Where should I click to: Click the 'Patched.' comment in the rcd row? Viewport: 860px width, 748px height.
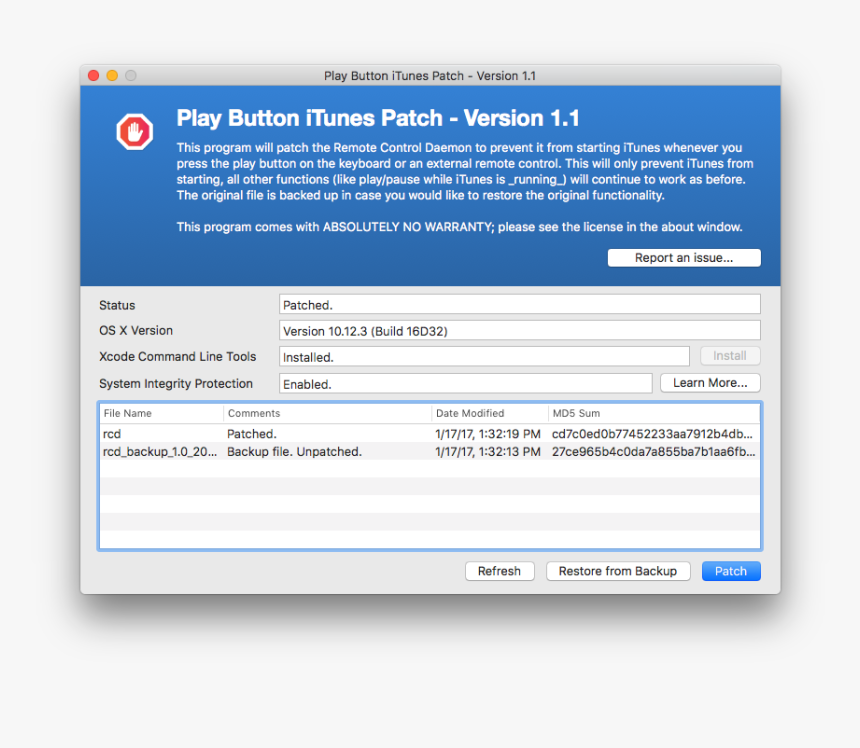click(x=252, y=434)
